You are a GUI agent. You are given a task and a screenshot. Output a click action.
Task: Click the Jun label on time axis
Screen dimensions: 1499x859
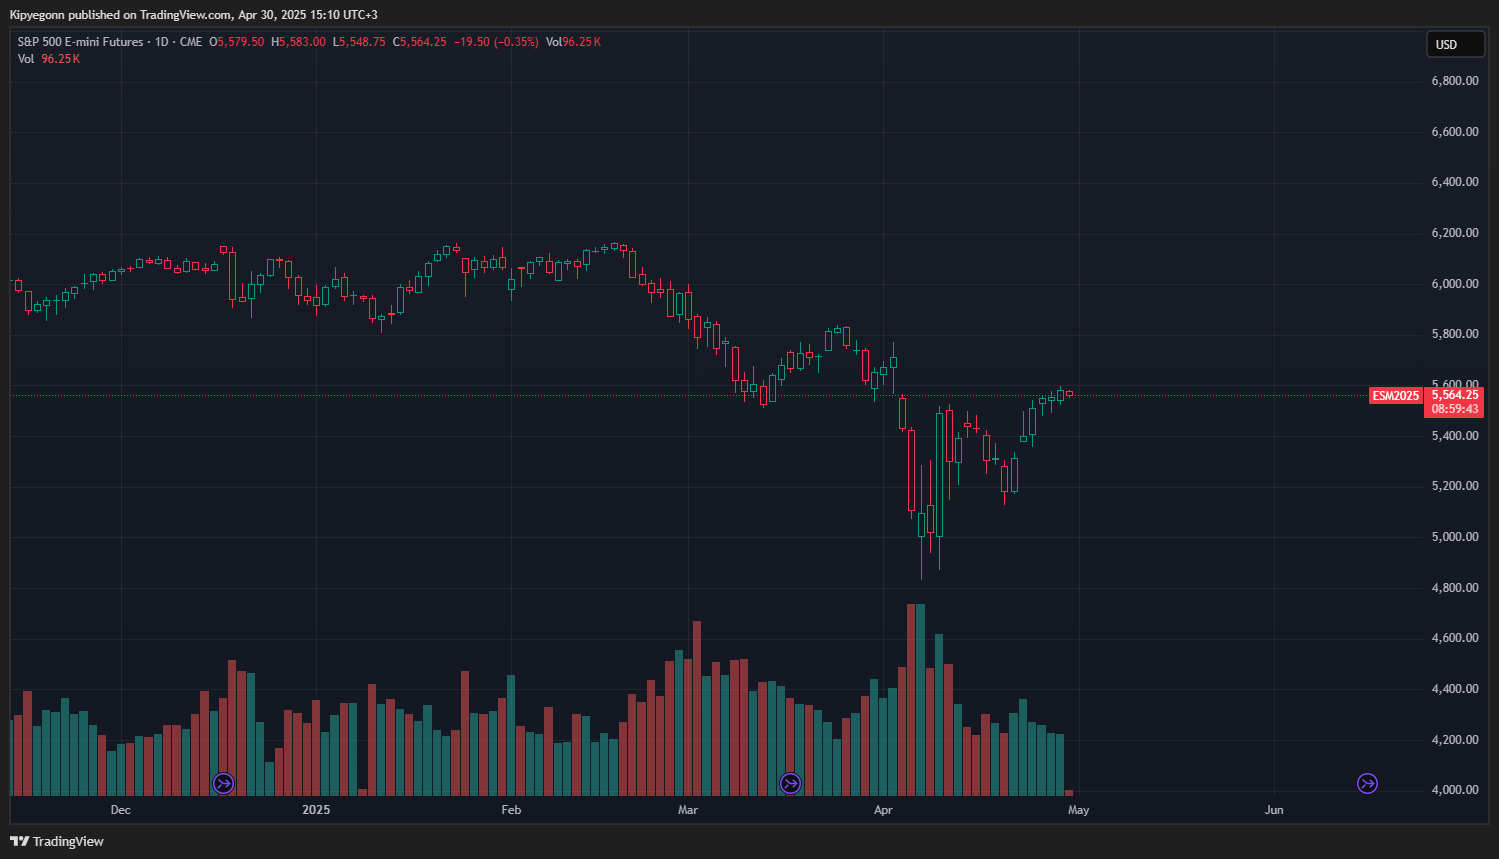(1273, 810)
